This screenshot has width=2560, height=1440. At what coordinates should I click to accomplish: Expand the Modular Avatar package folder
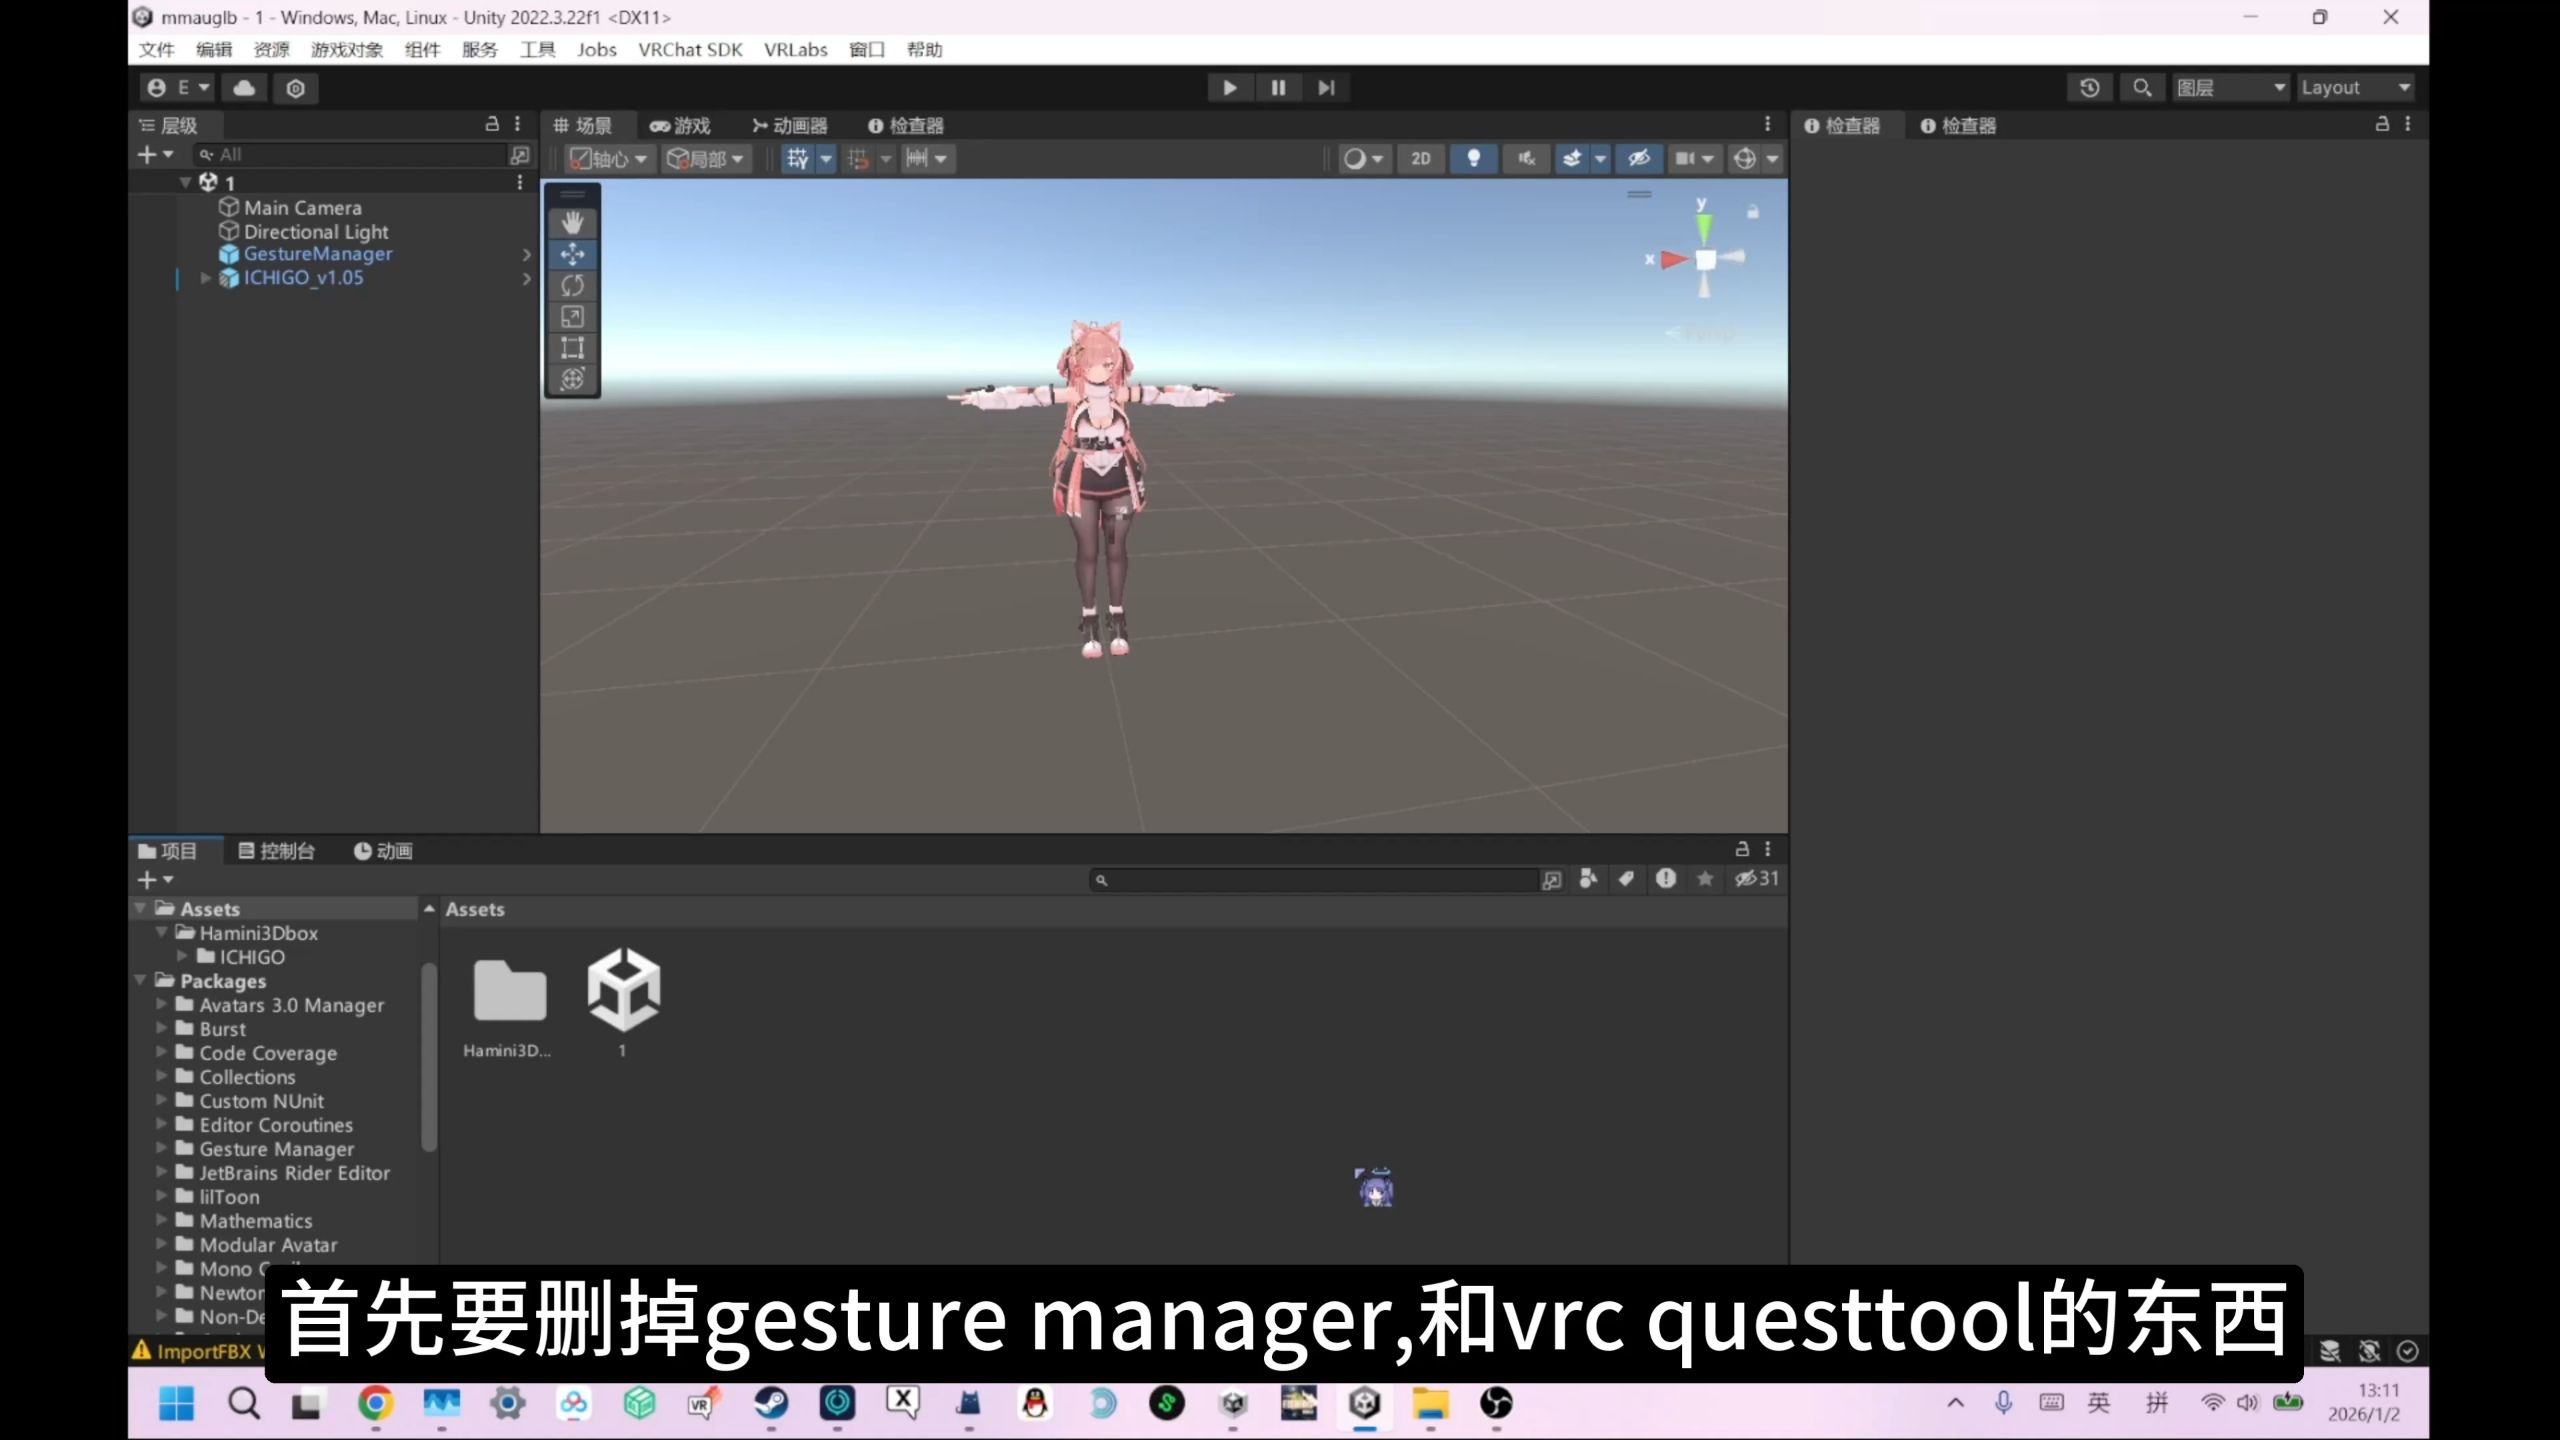(161, 1245)
